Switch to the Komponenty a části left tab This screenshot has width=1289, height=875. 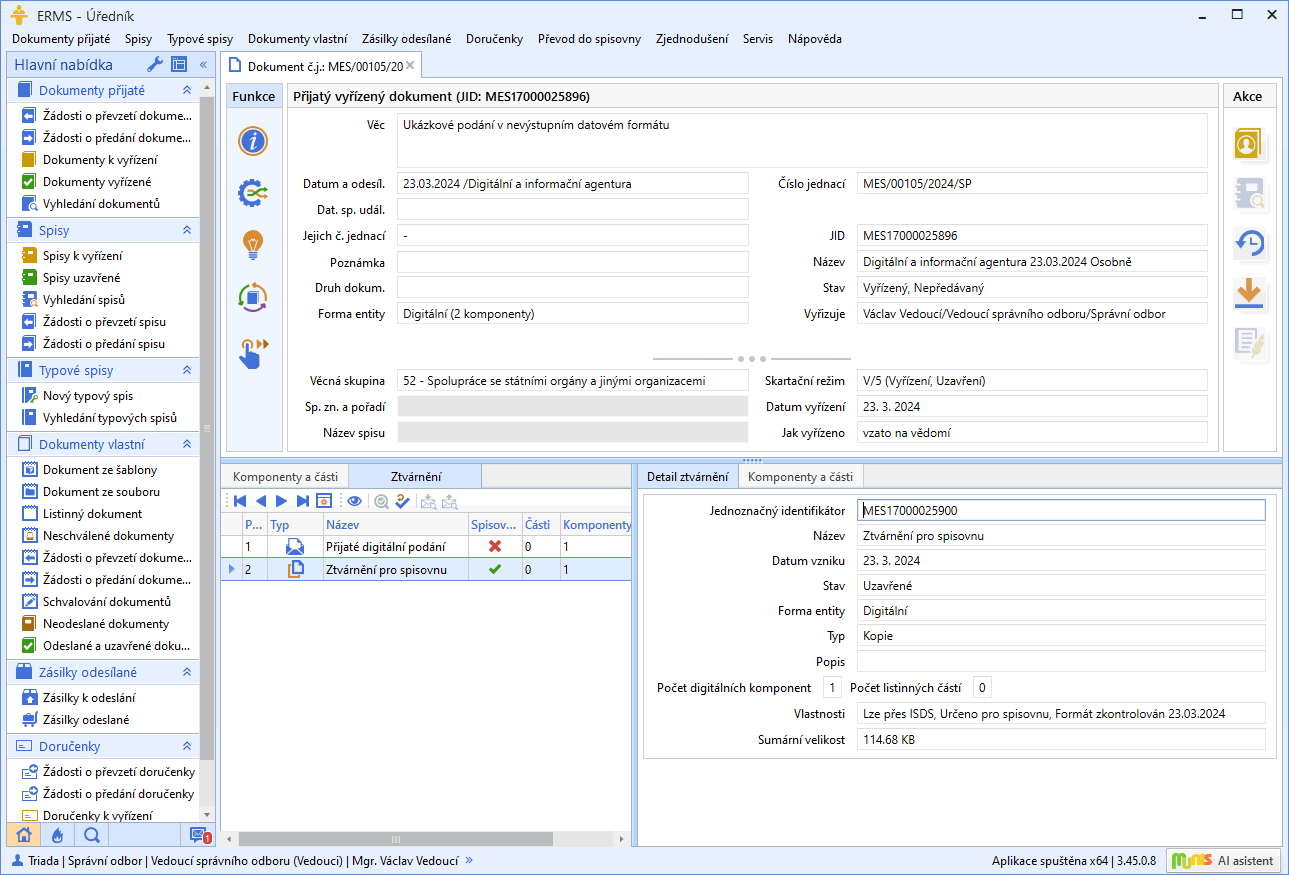[284, 477]
